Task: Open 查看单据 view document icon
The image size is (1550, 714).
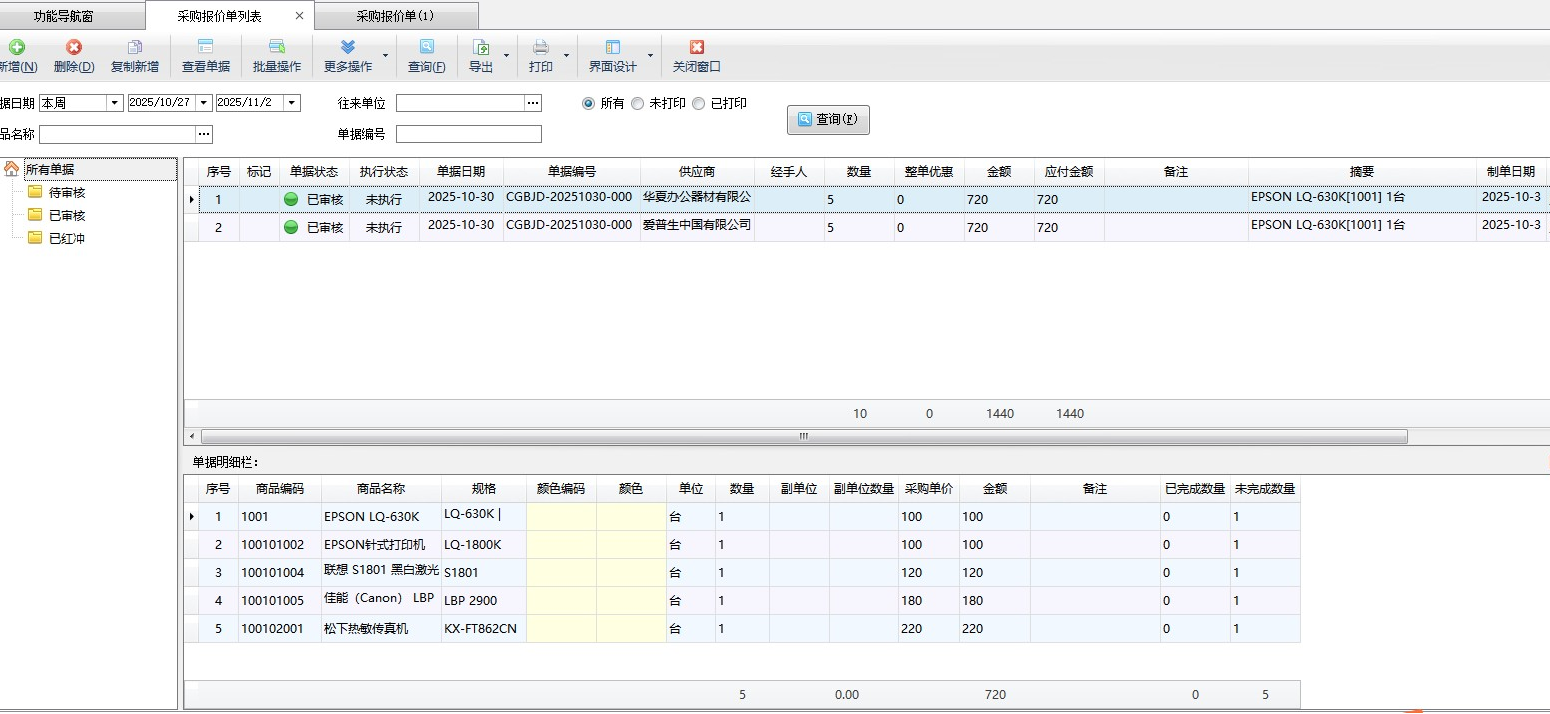Action: pyautogui.click(x=206, y=47)
